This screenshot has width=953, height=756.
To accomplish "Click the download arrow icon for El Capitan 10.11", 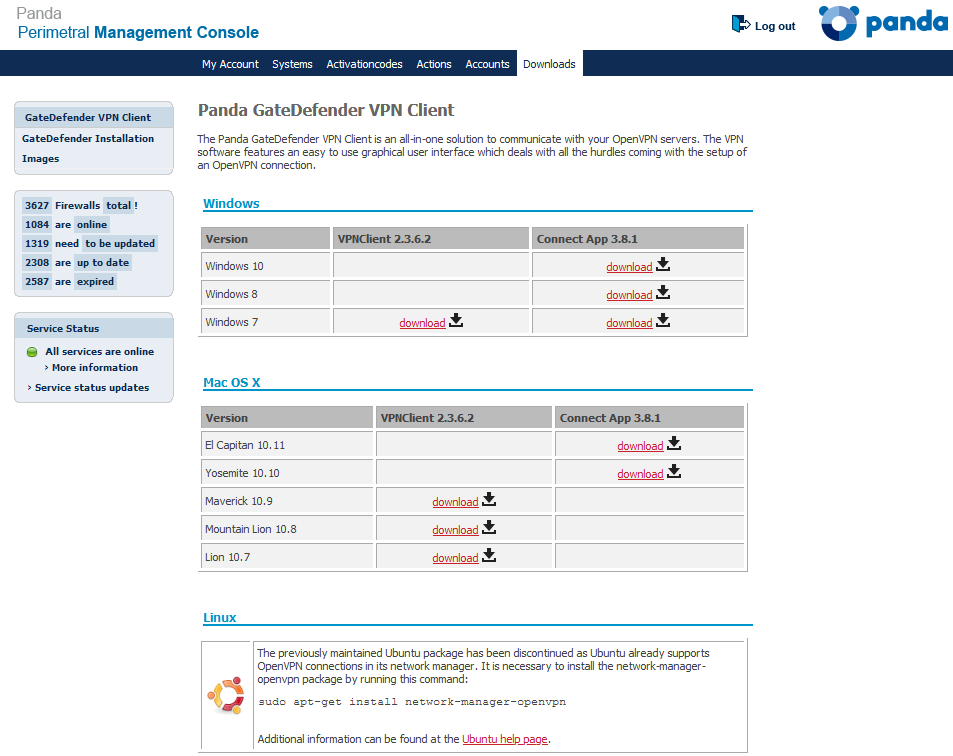I will pos(674,443).
